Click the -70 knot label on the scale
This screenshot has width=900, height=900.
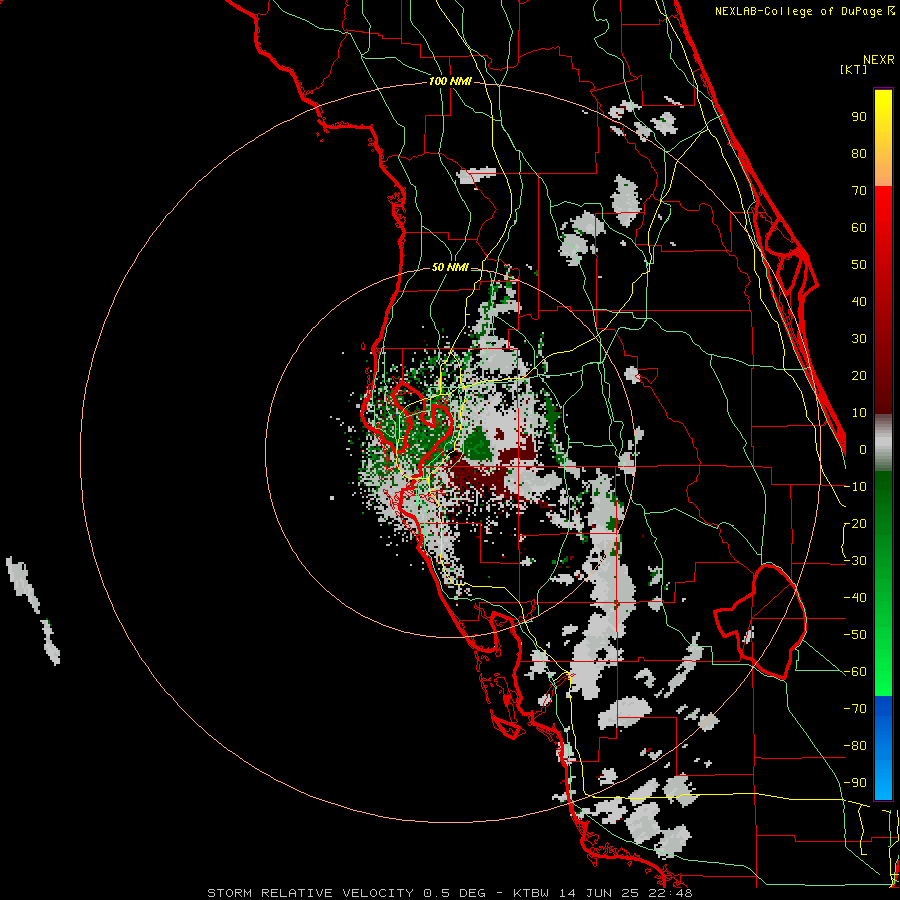(855, 709)
